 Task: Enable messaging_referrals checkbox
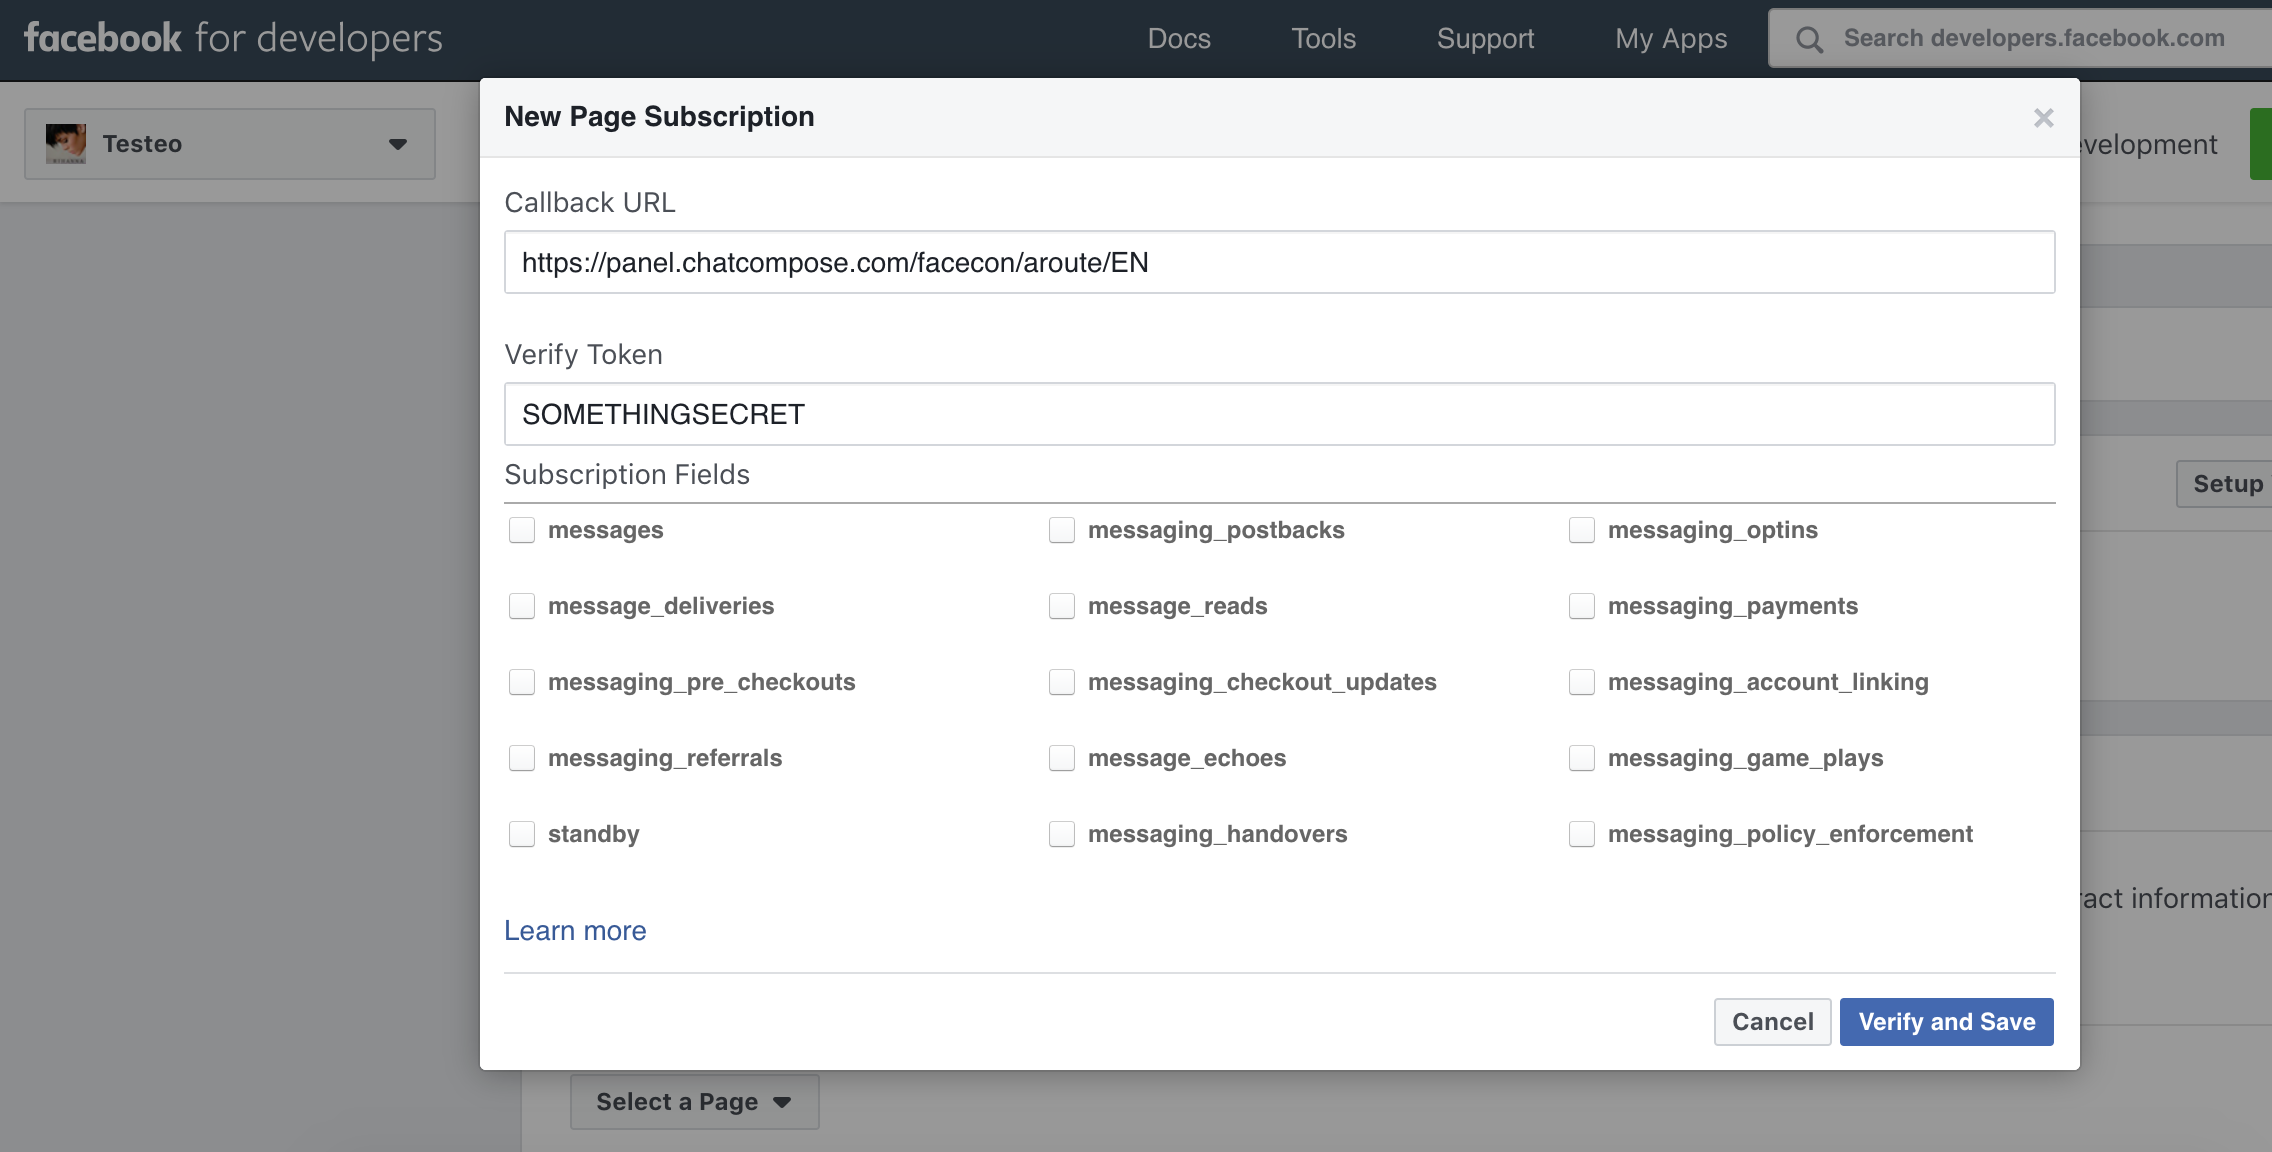[522, 758]
